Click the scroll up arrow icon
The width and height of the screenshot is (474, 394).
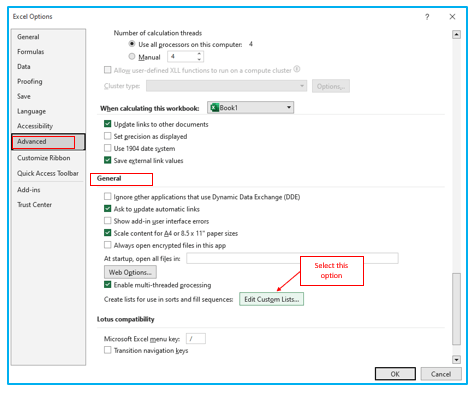[x=456, y=34]
